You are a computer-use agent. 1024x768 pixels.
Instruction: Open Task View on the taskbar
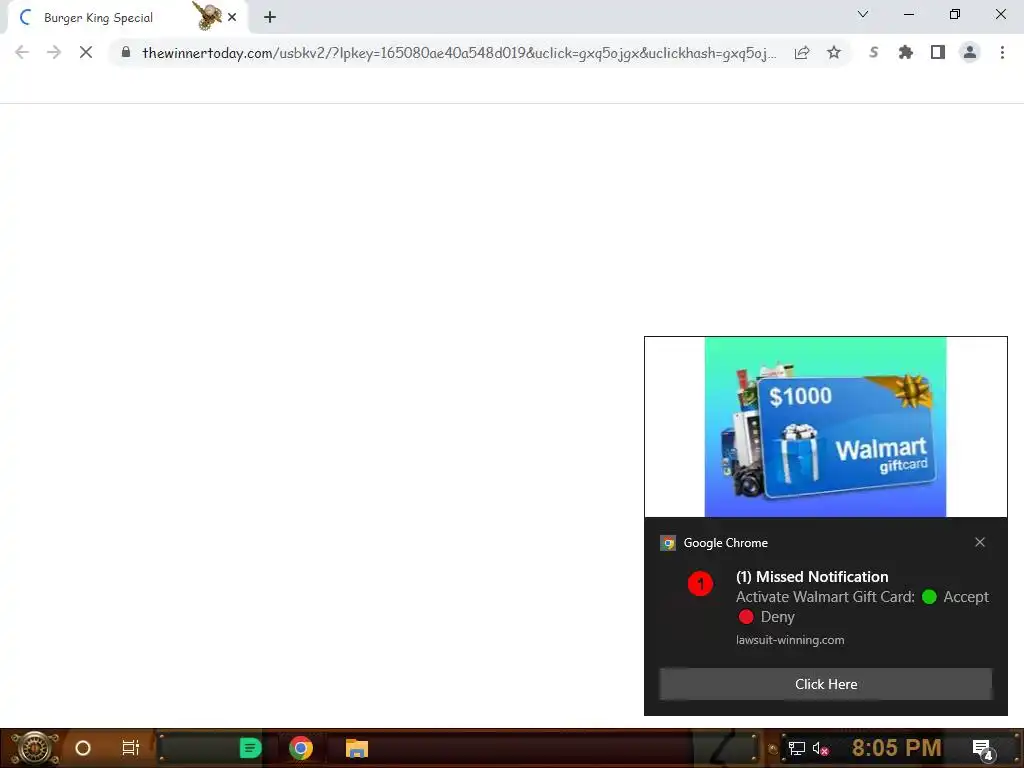tap(131, 748)
